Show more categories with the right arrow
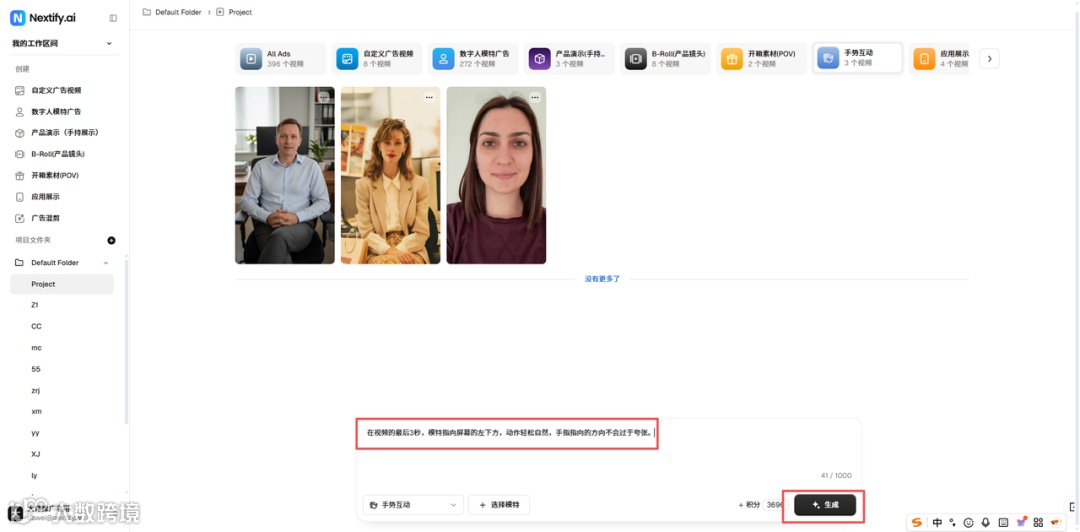This screenshot has height=532, width=1080. click(x=989, y=59)
